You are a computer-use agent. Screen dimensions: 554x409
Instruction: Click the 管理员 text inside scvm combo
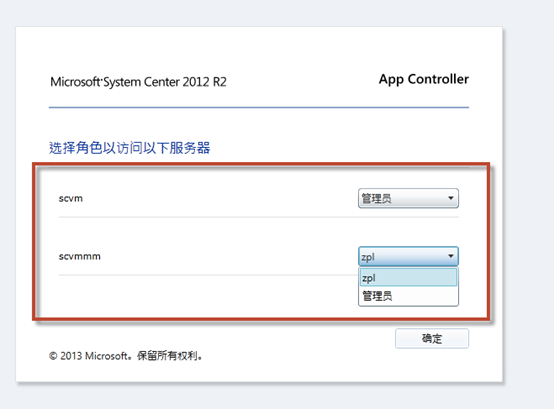pyautogui.click(x=376, y=198)
